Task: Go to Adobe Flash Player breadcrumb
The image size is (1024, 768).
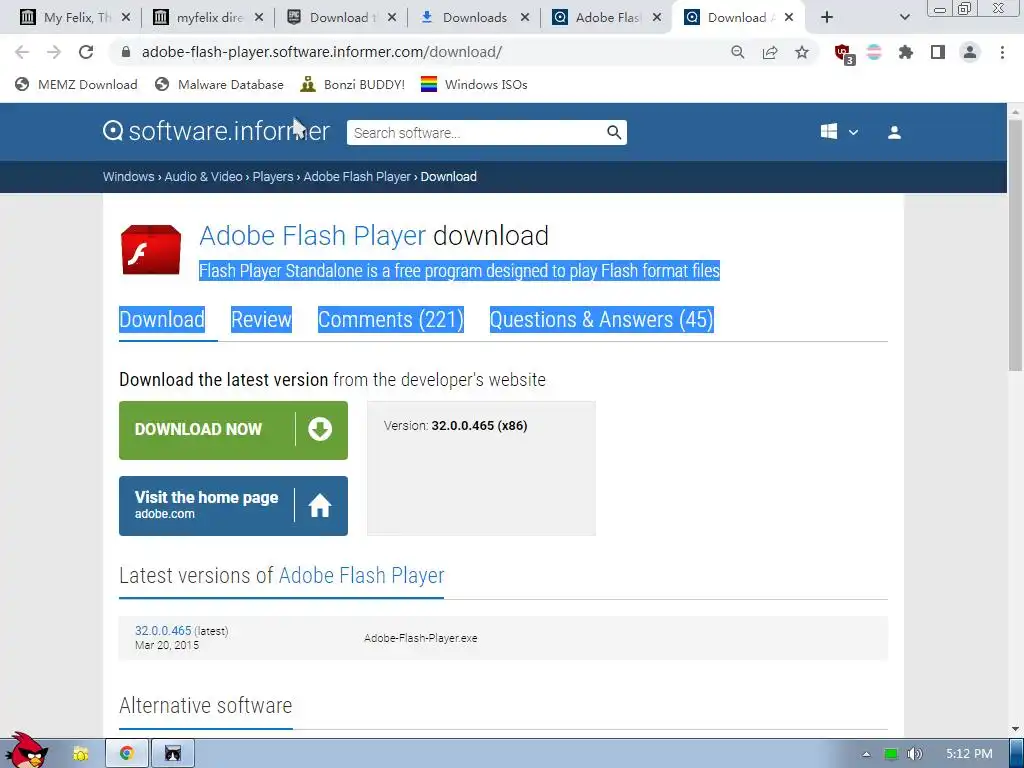Action: click(357, 176)
